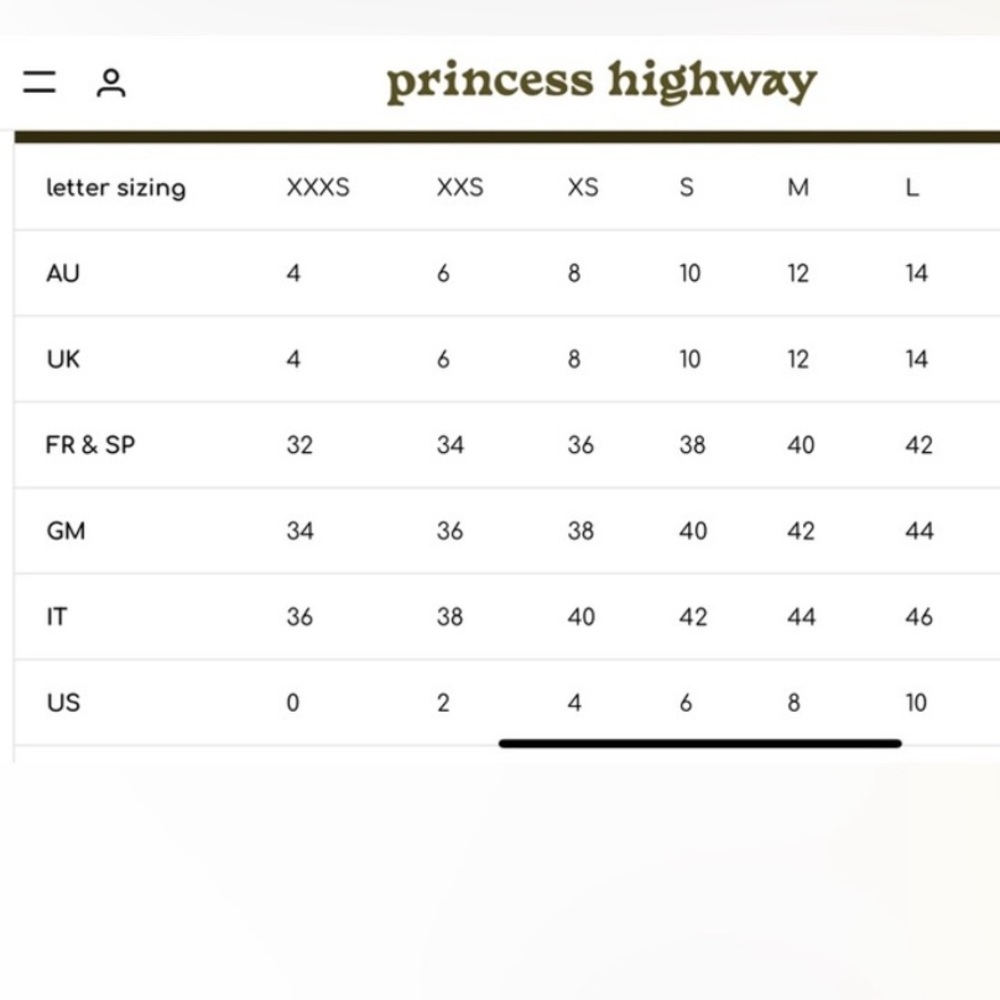Select AU size 4 under XXXS
Screen dimensions: 1000x1000
(x=293, y=274)
